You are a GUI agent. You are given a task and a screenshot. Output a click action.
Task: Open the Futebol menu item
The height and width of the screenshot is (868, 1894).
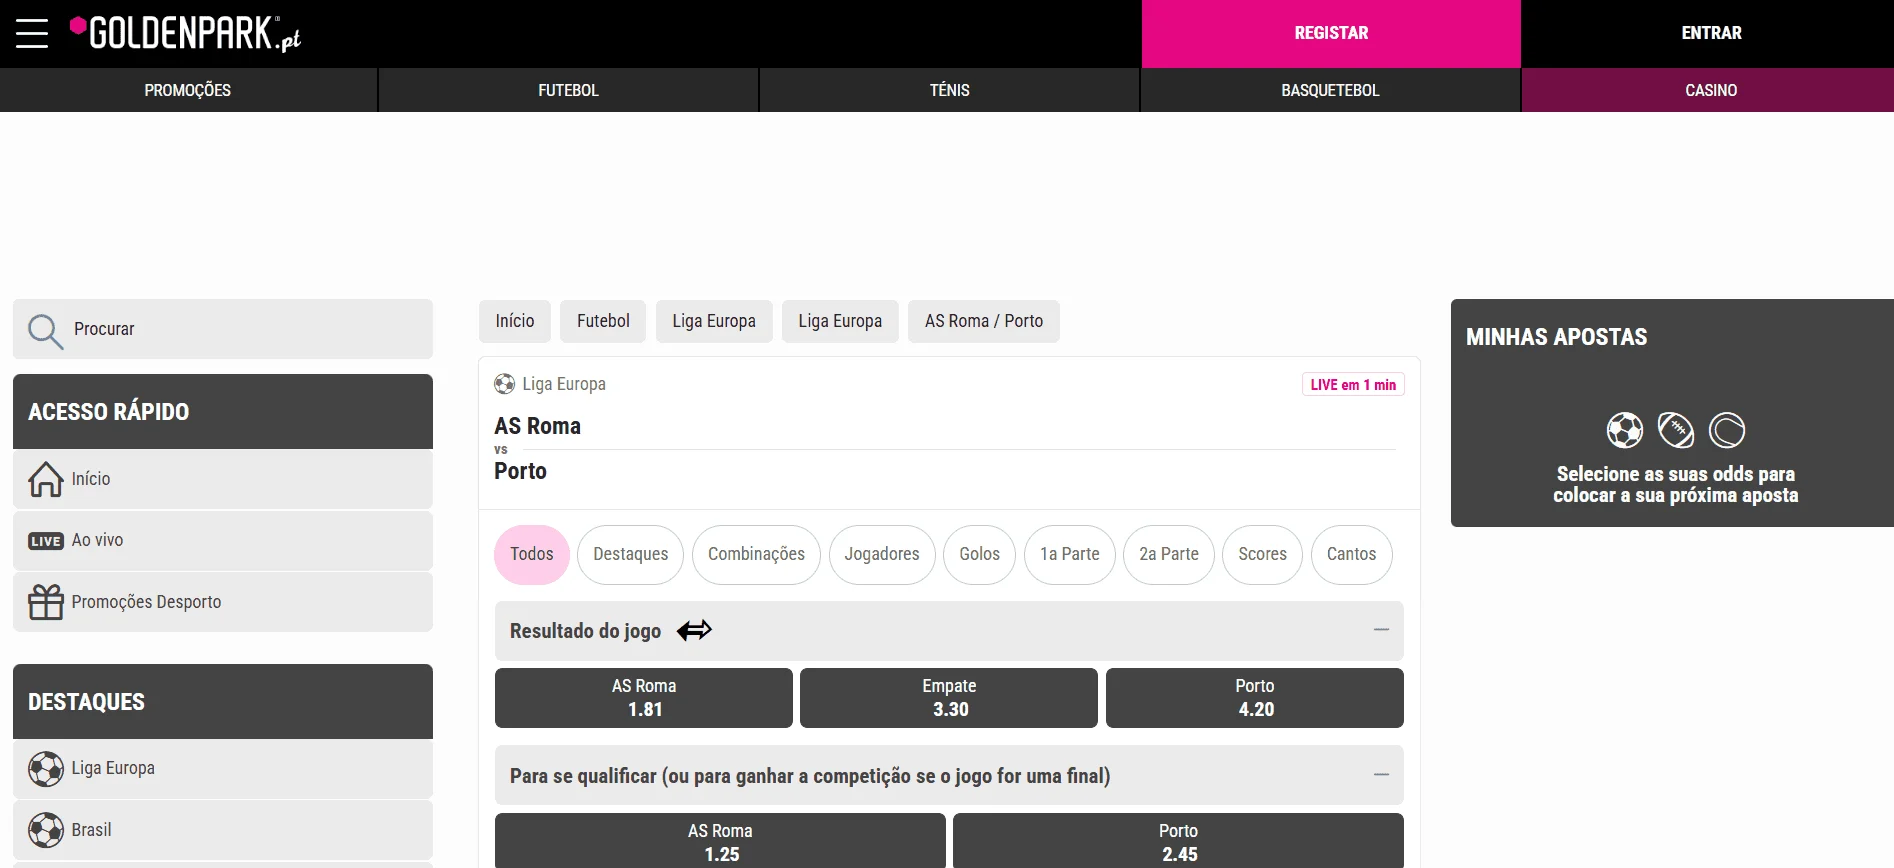click(x=568, y=90)
